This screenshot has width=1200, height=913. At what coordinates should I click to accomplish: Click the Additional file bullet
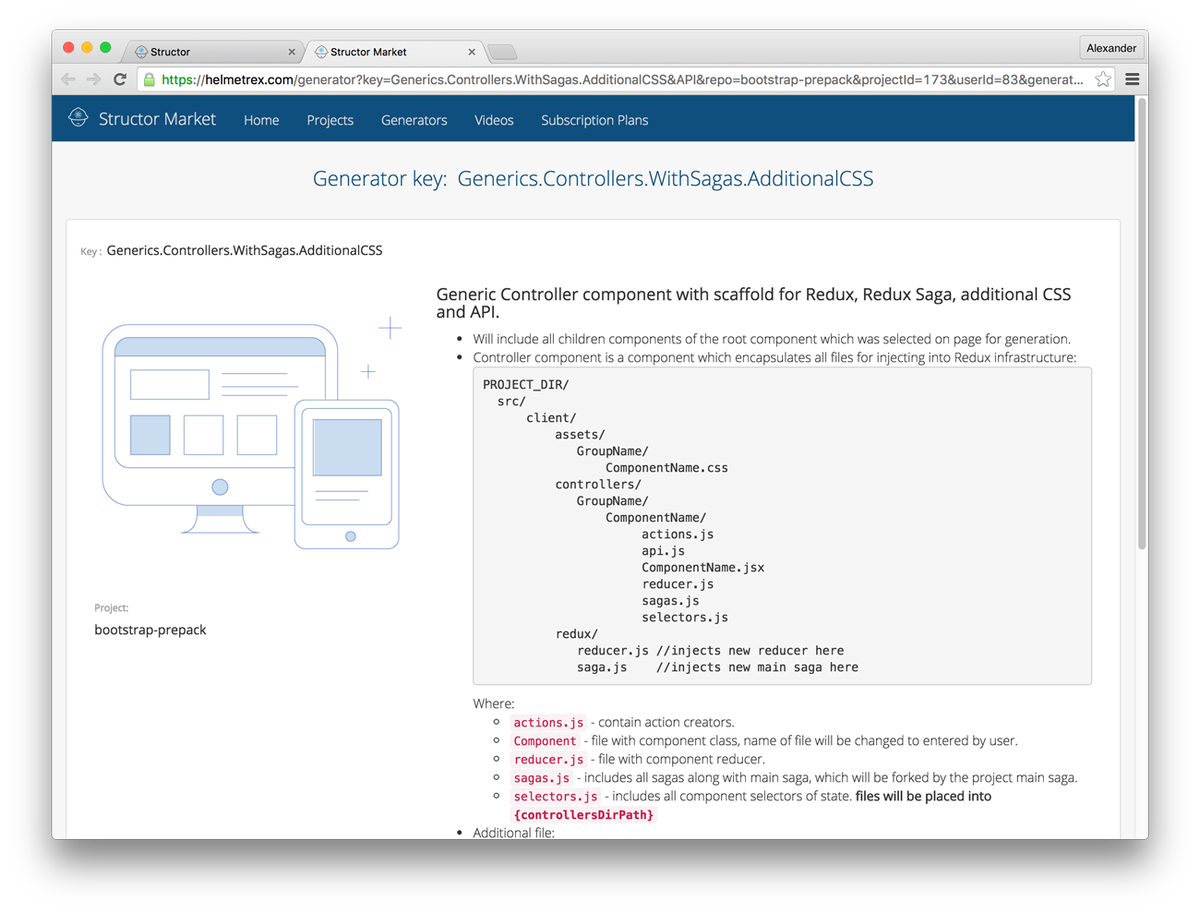click(x=513, y=832)
